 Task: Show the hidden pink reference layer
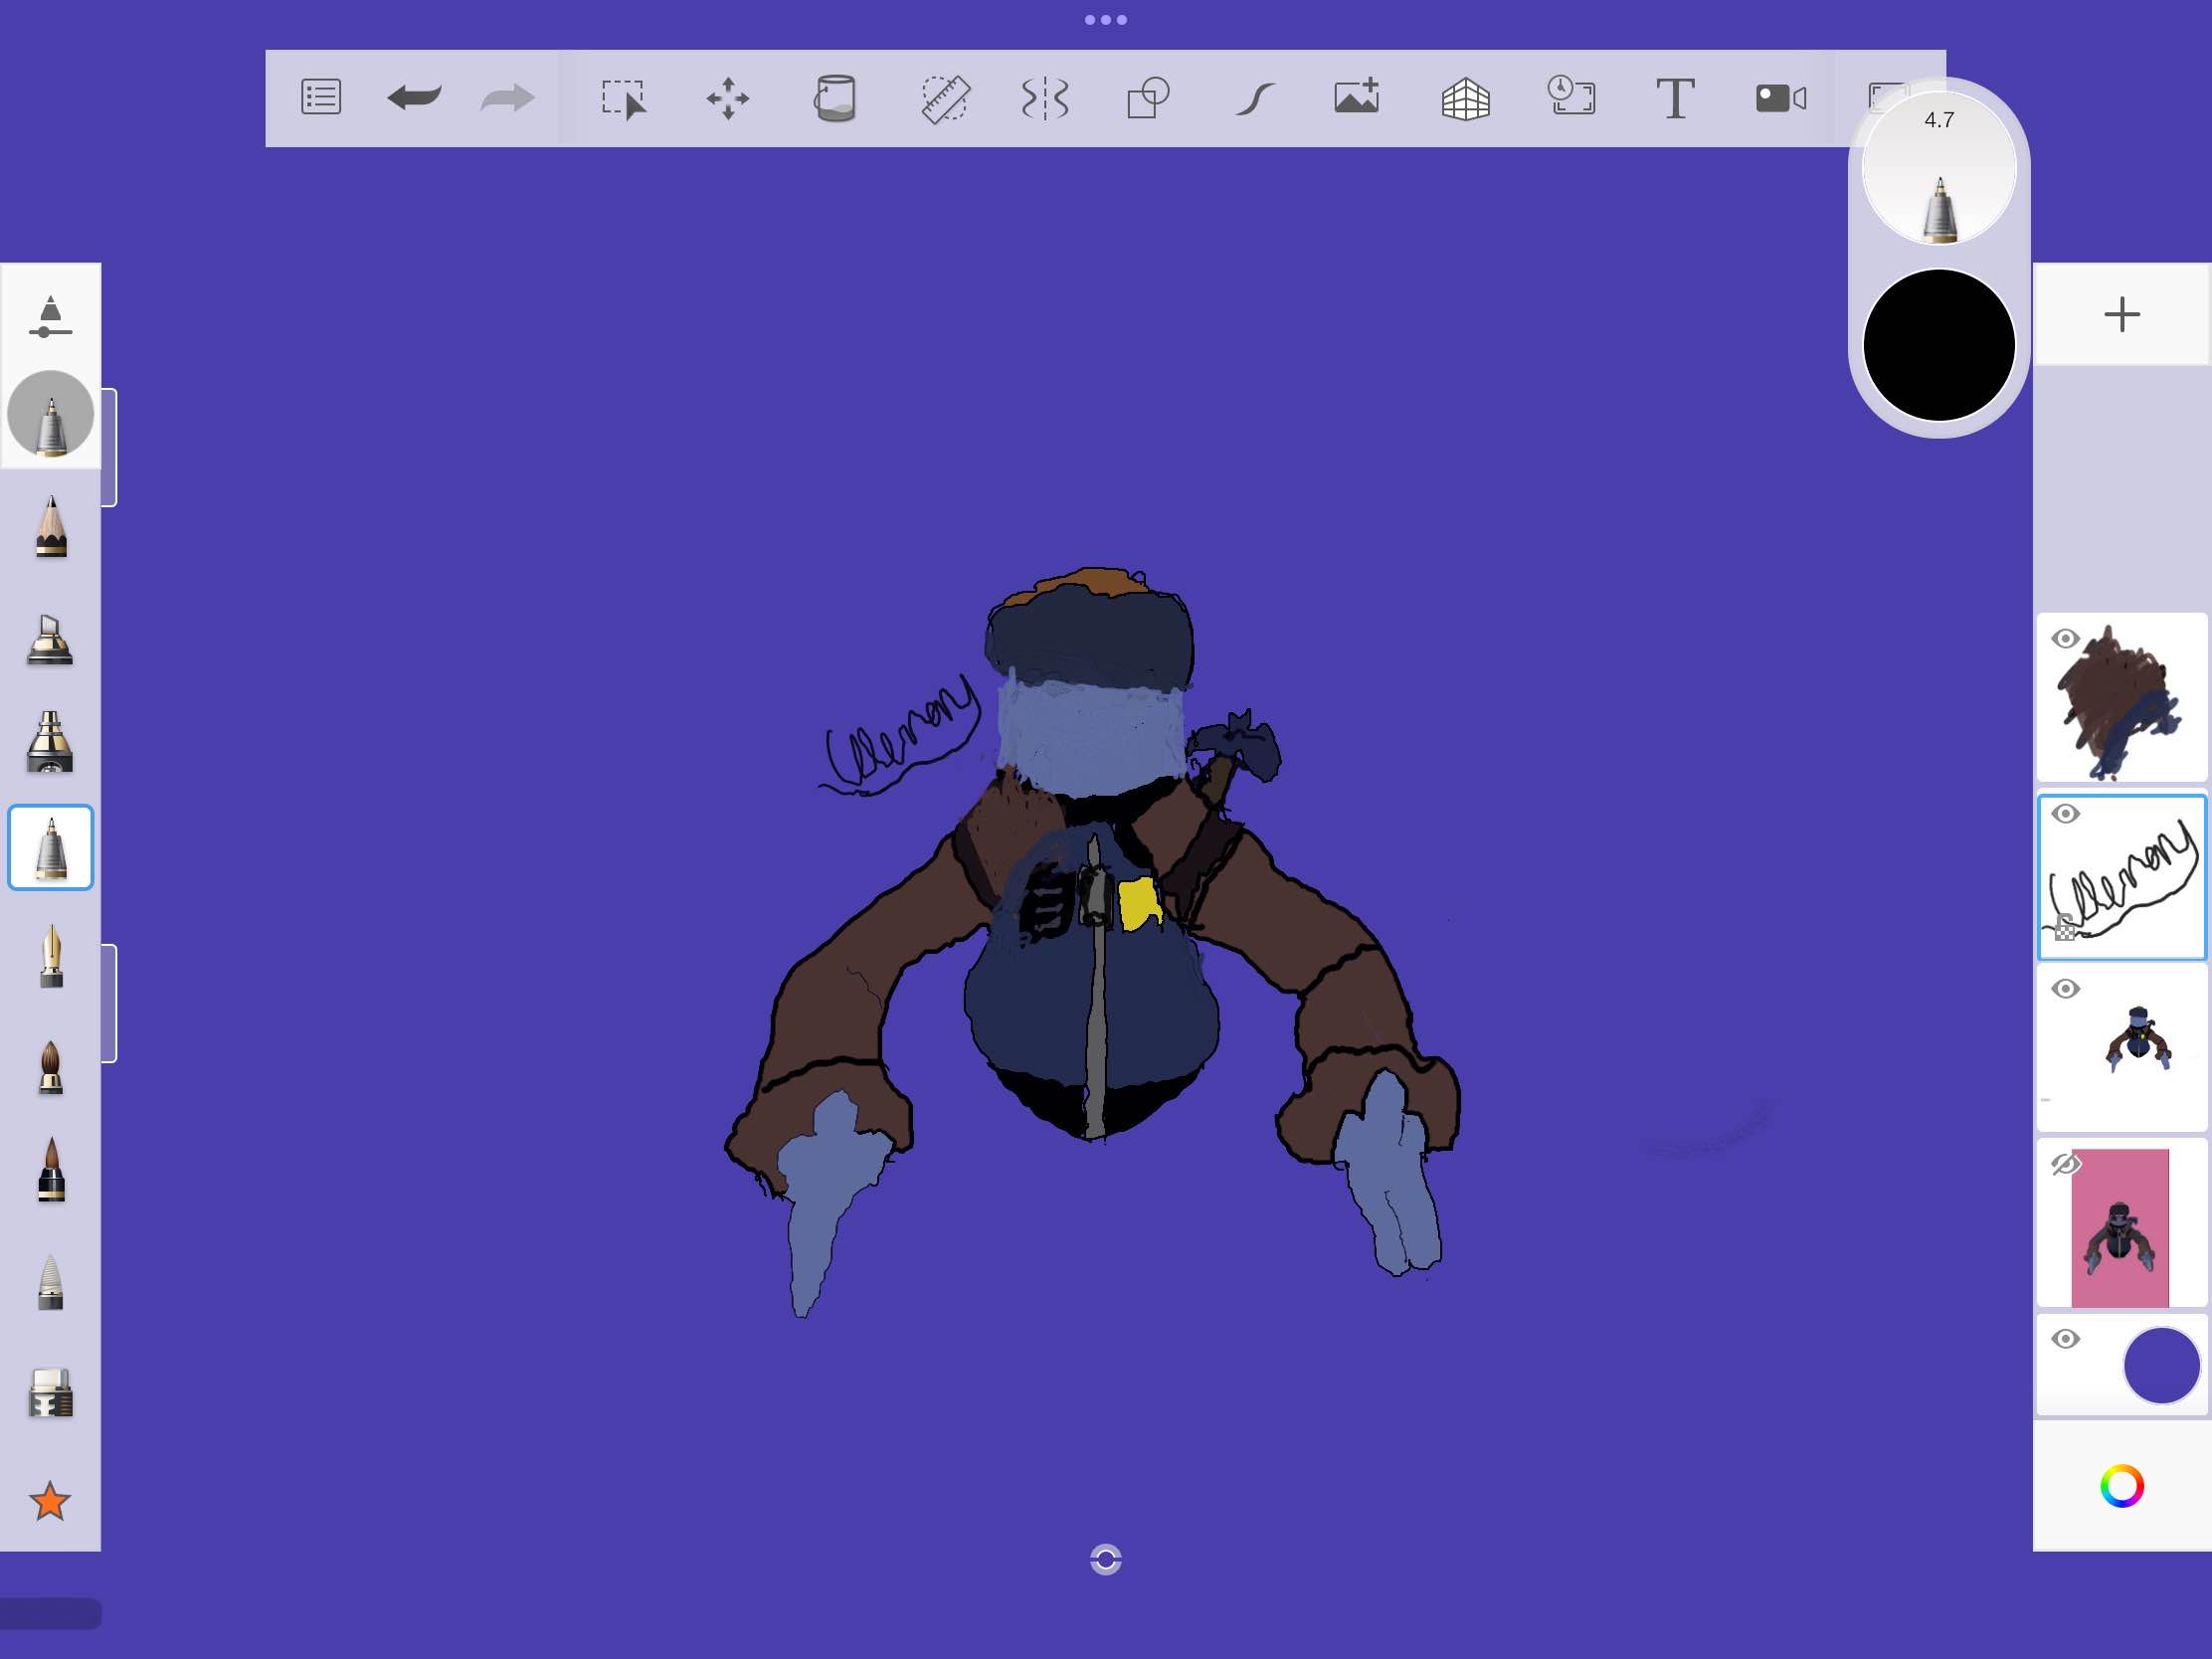coord(2066,1164)
